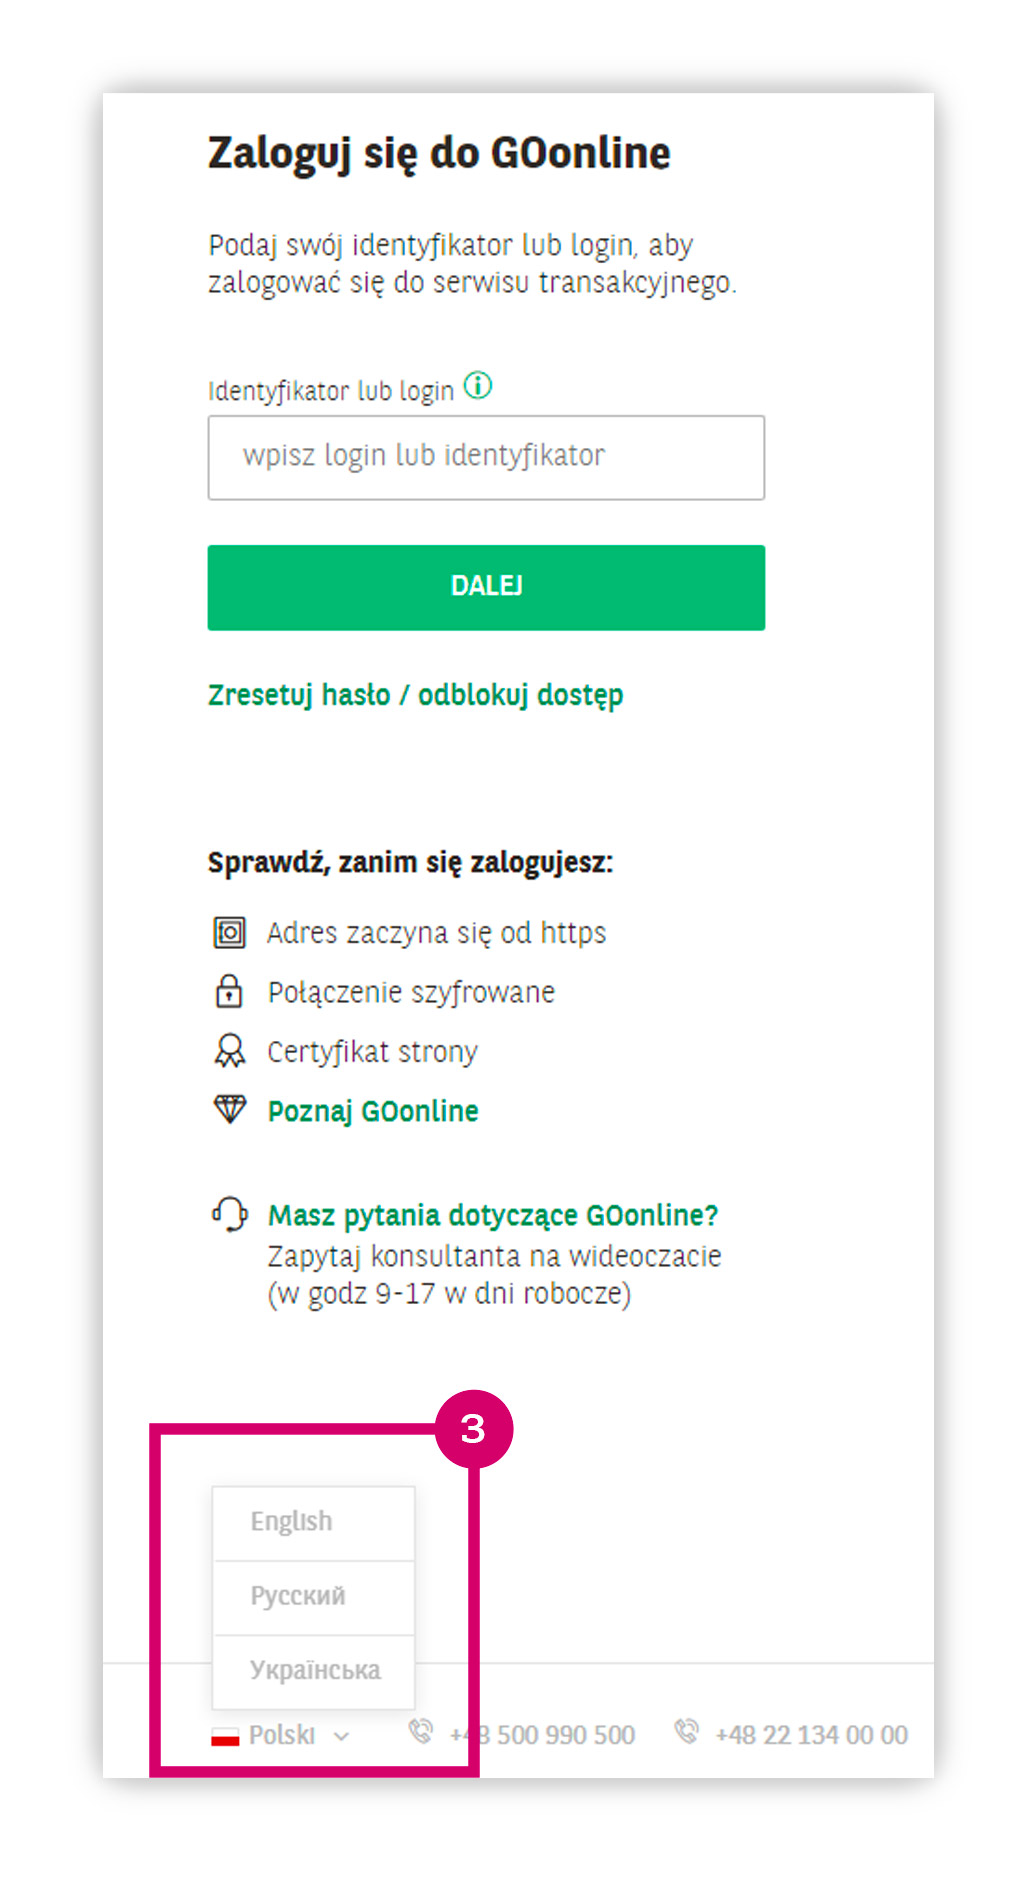
Task: Click the safe icon next to https address
Action: 229,933
